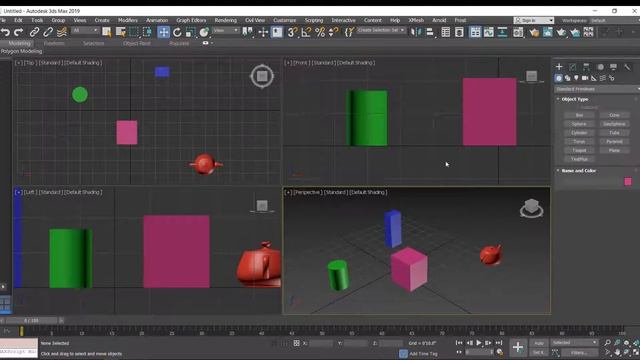Activate the Select and Move tool
This screenshot has width=640, height=360.
click(163, 32)
